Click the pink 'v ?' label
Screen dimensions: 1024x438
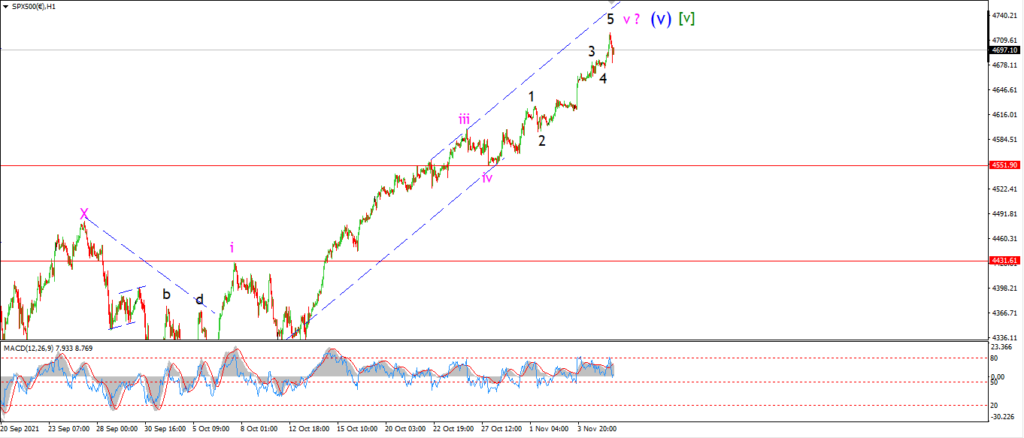[631, 20]
